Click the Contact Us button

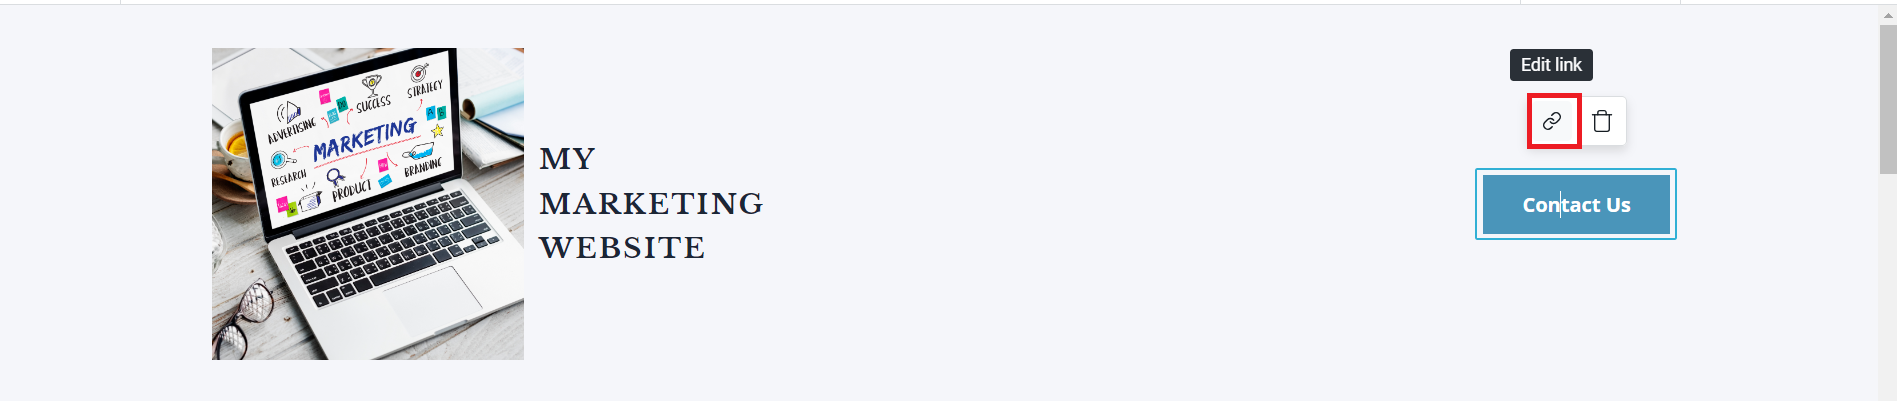pos(1576,205)
